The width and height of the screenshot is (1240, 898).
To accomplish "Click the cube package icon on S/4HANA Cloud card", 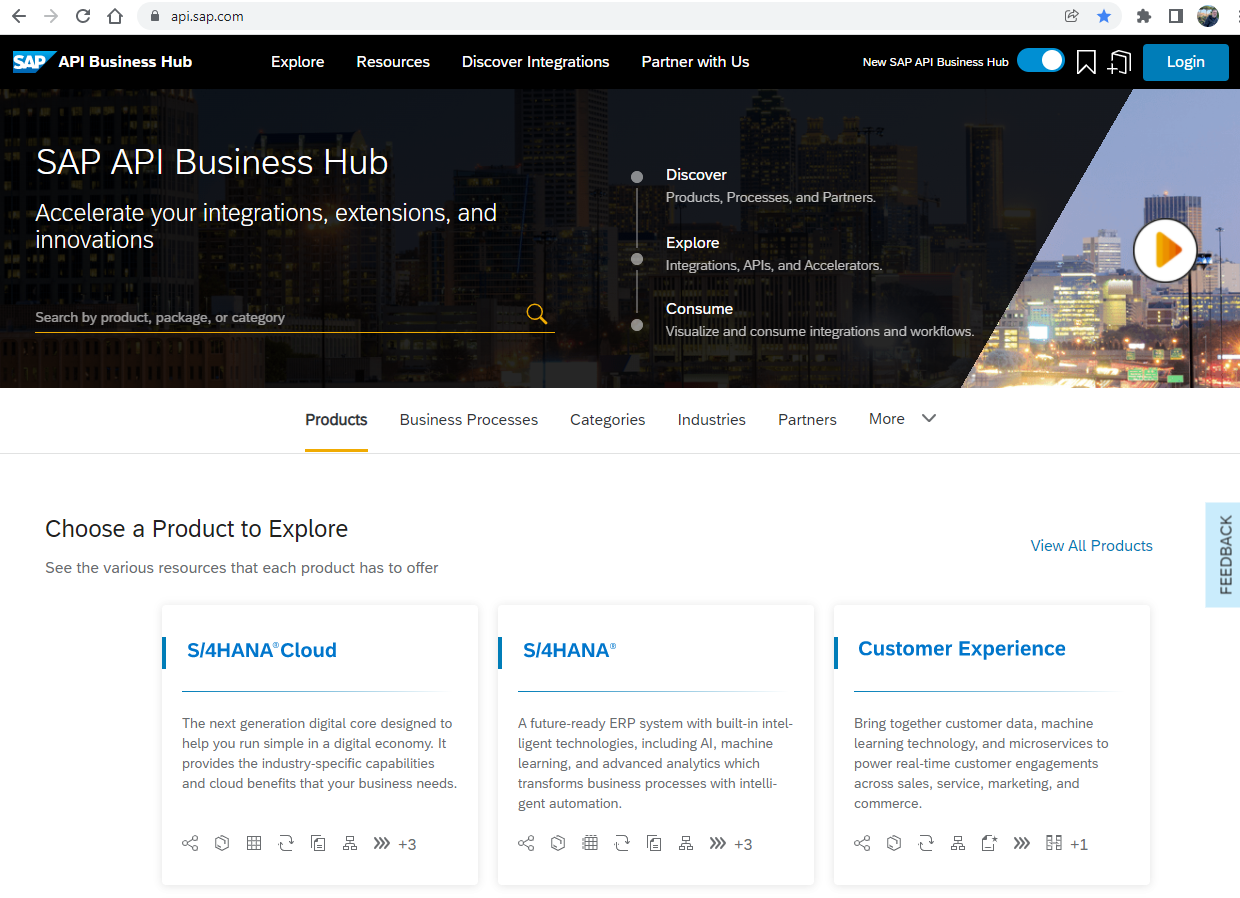I will [222, 843].
